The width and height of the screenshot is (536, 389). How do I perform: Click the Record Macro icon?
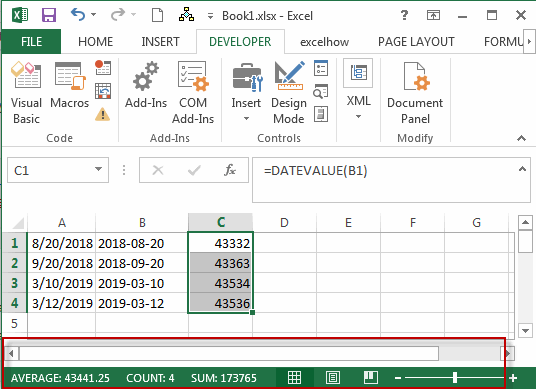(x=103, y=67)
